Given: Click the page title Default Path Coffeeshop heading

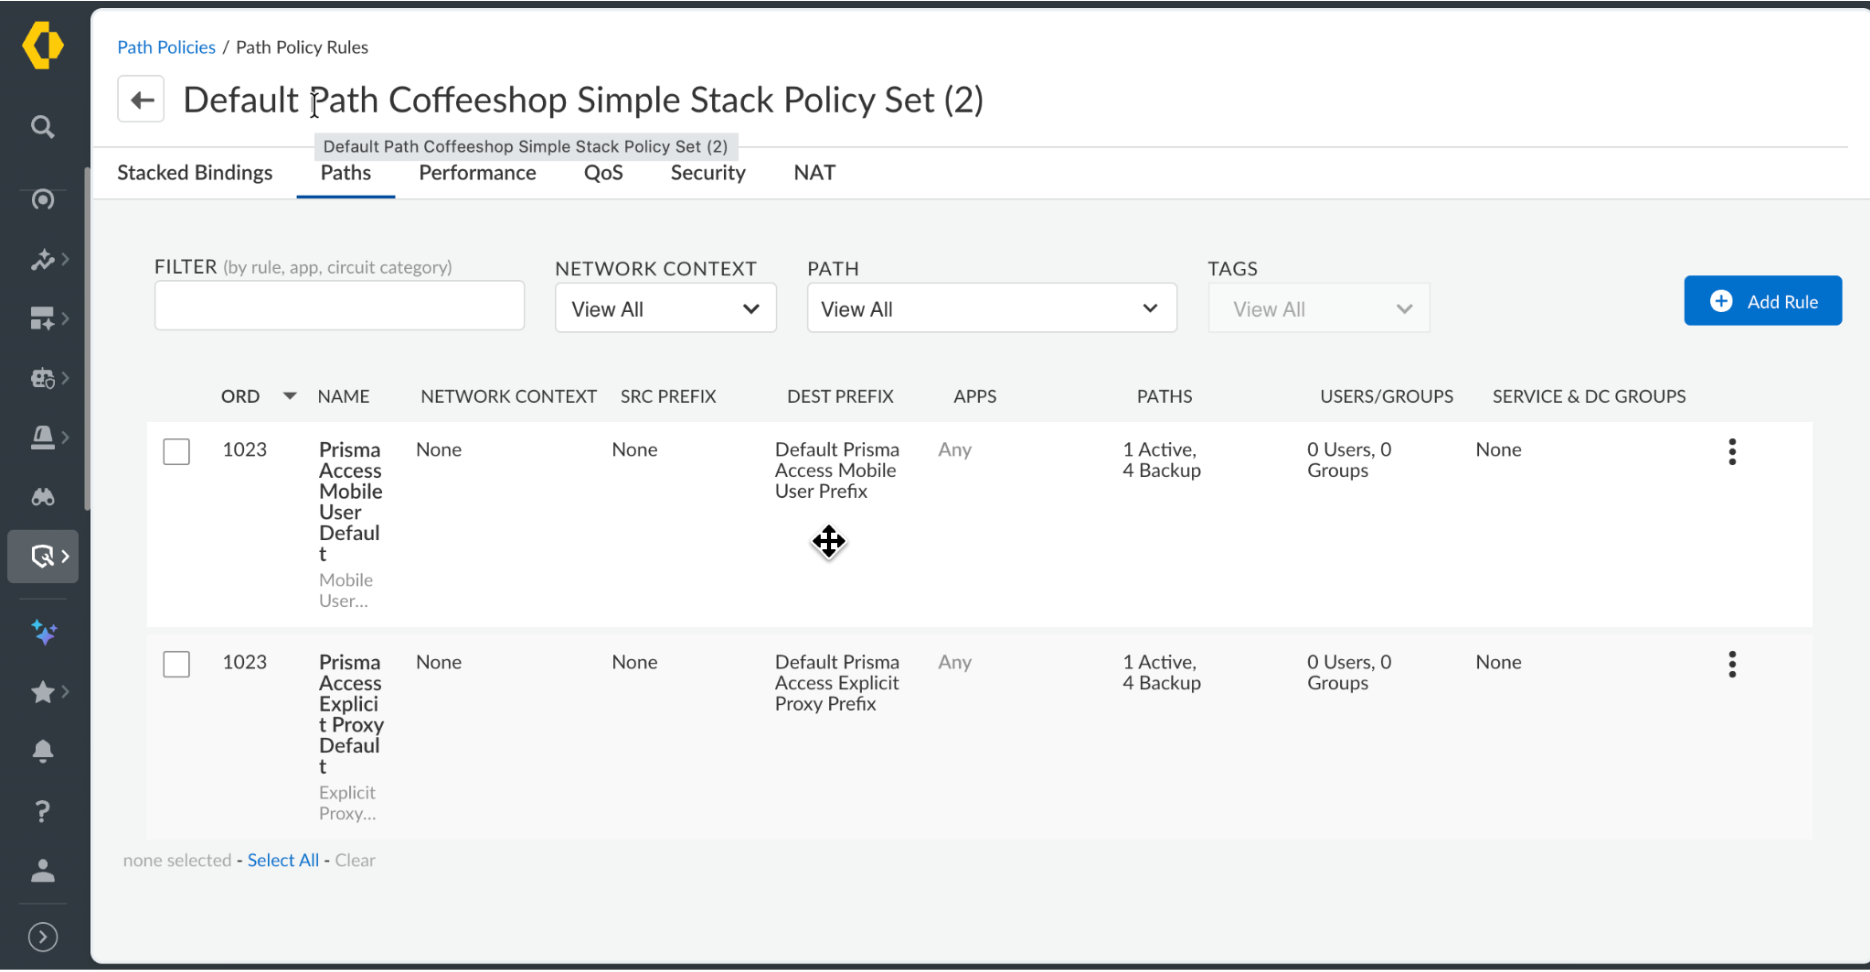Looking at the screenshot, I should [x=583, y=100].
